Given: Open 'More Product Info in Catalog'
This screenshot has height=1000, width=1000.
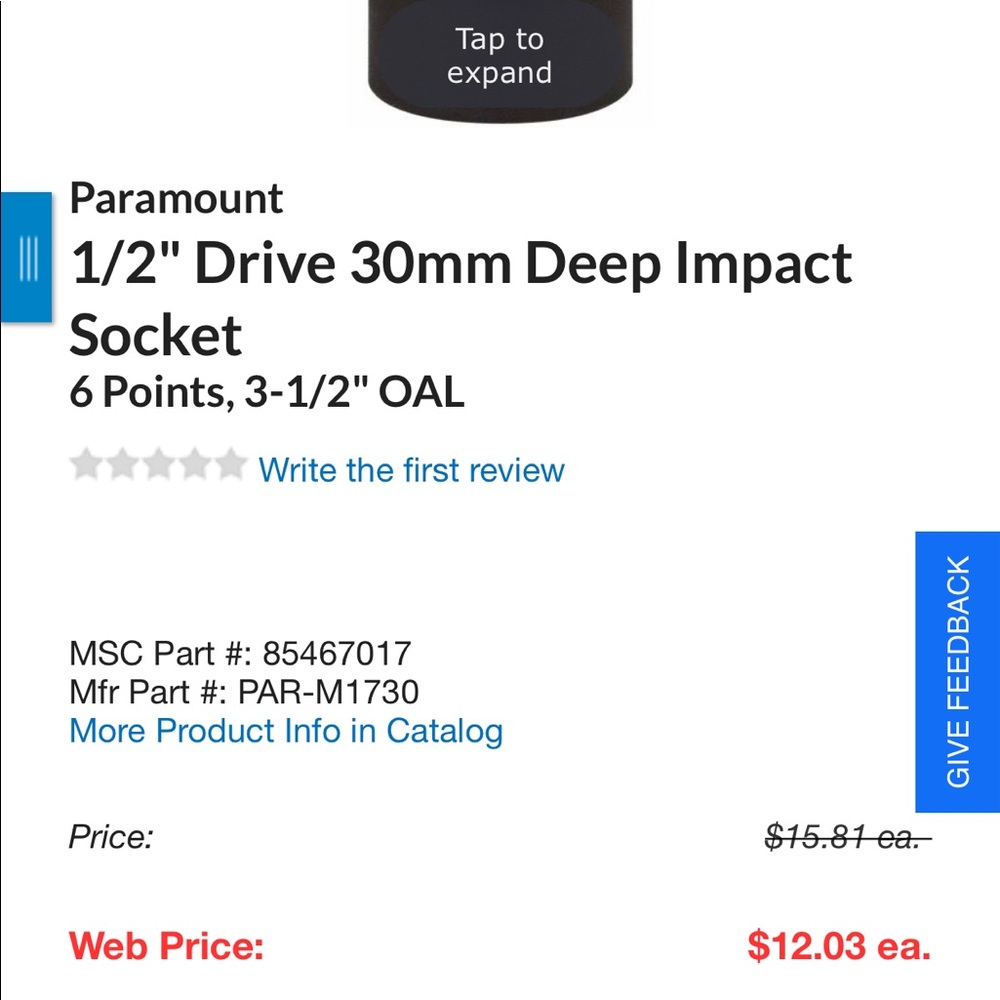Looking at the screenshot, I should pos(285,731).
